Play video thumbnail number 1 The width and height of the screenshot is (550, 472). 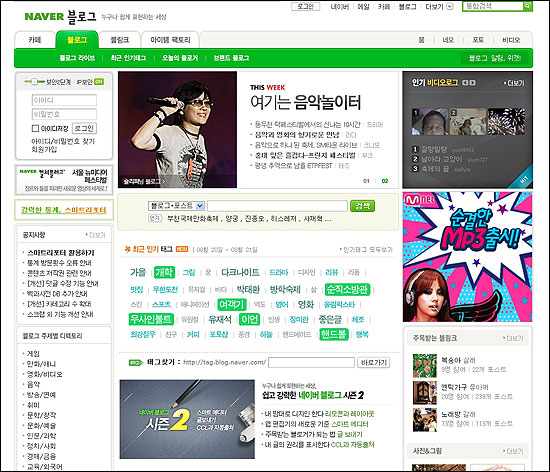430,122
